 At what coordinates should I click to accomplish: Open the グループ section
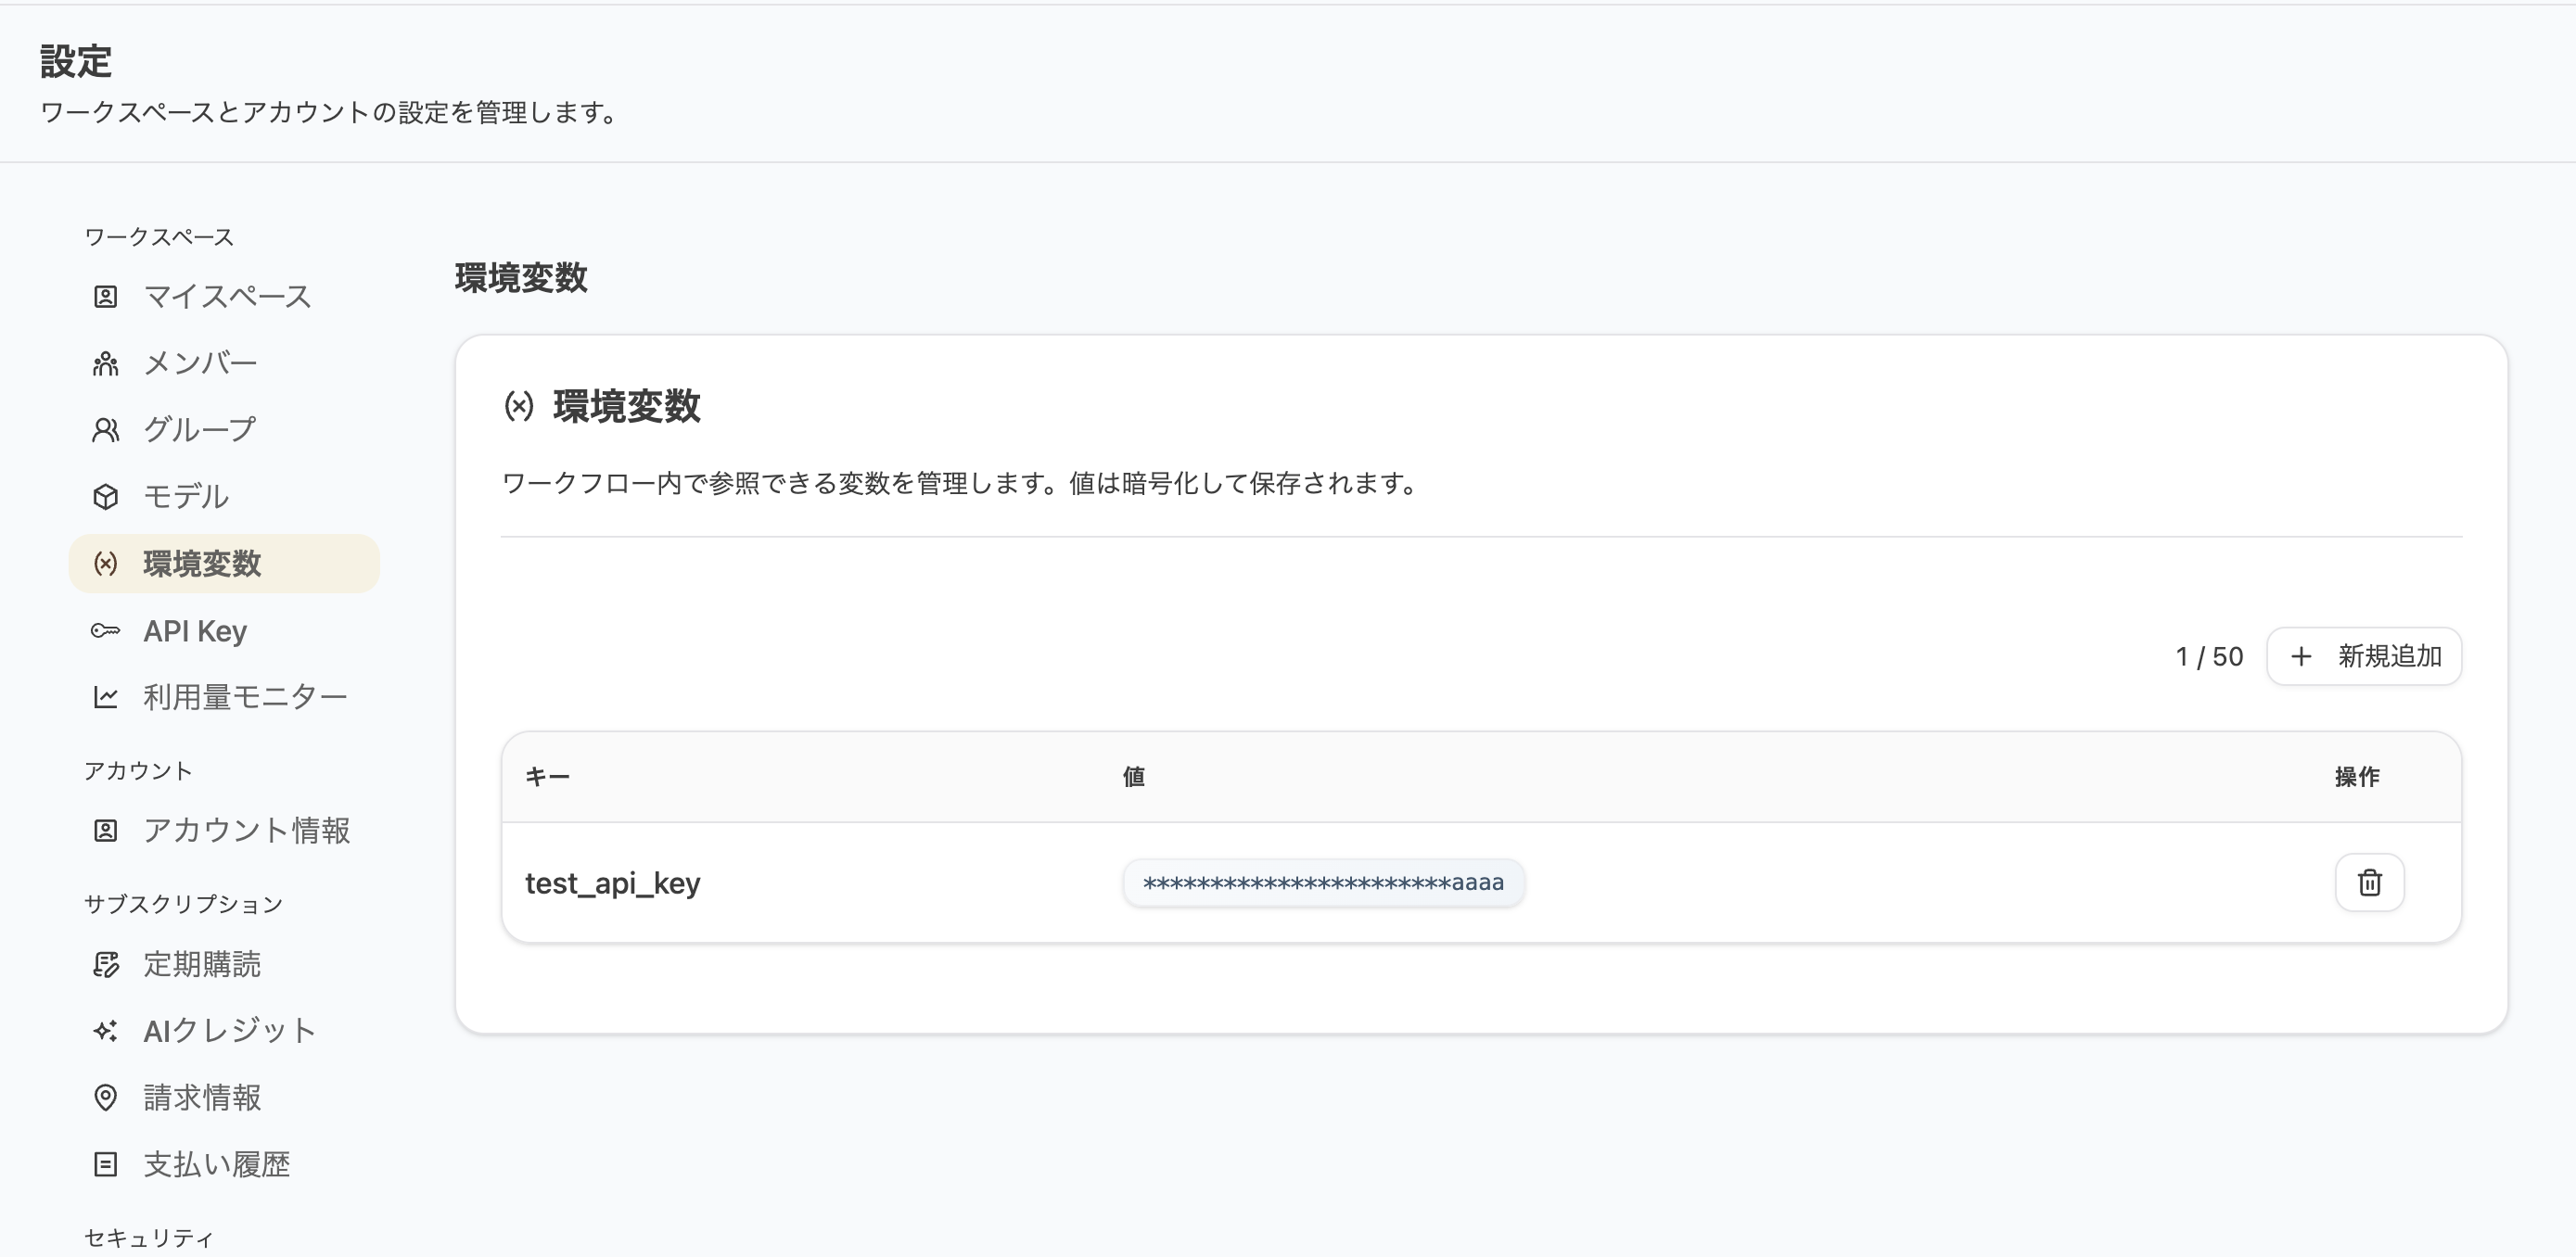click(224, 430)
